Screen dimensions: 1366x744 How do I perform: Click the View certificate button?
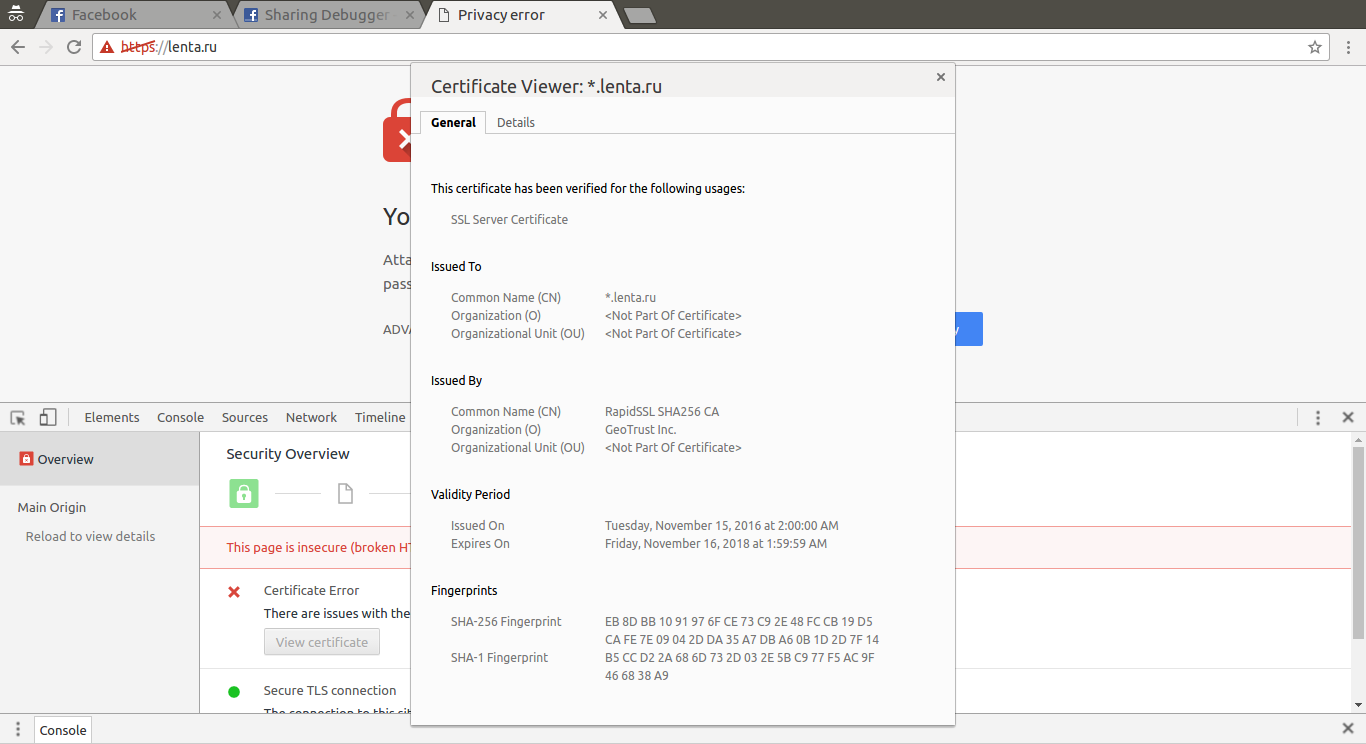tap(322, 642)
